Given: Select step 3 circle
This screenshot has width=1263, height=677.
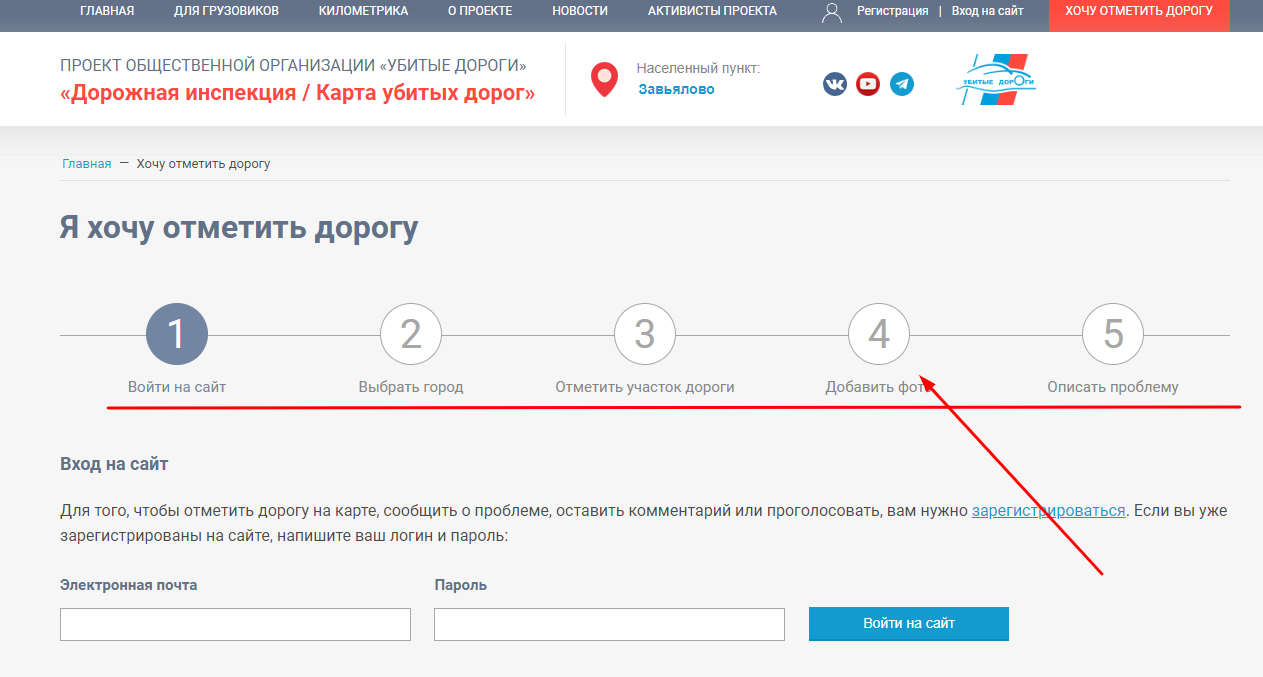Looking at the screenshot, I should 645,334.
